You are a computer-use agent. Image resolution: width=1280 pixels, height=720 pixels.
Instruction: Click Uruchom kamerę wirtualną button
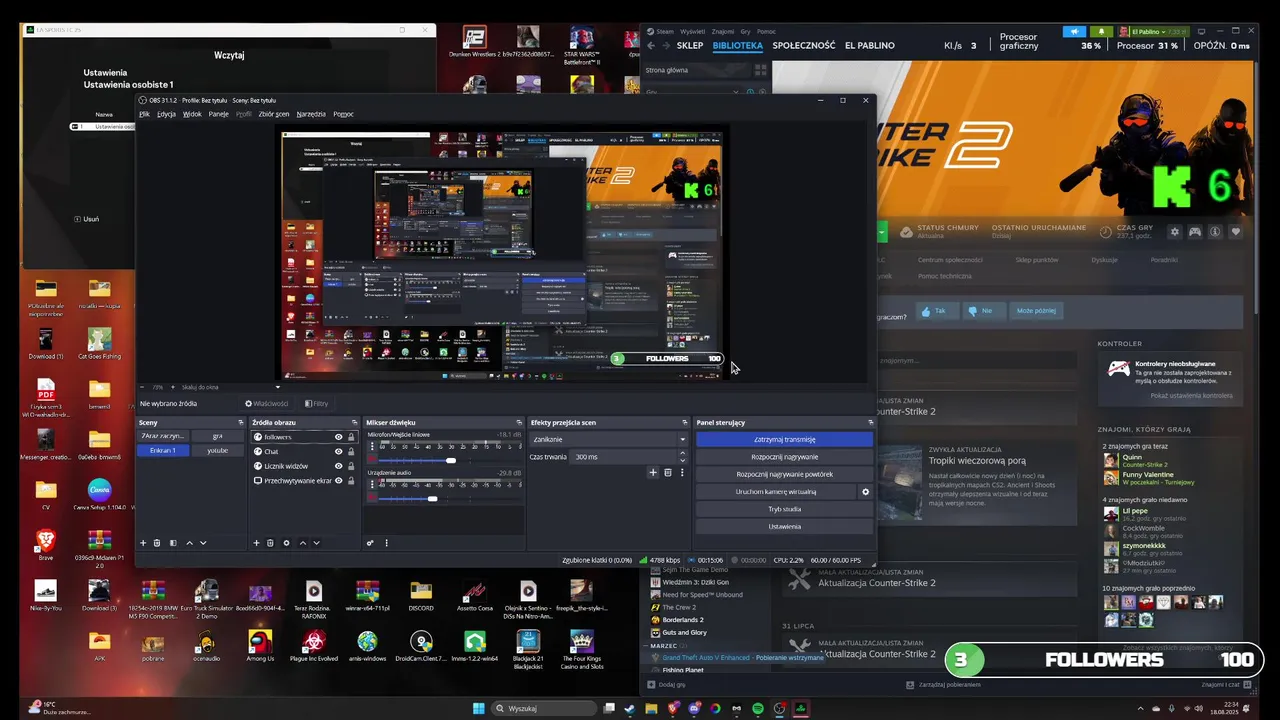click(776, 492)
